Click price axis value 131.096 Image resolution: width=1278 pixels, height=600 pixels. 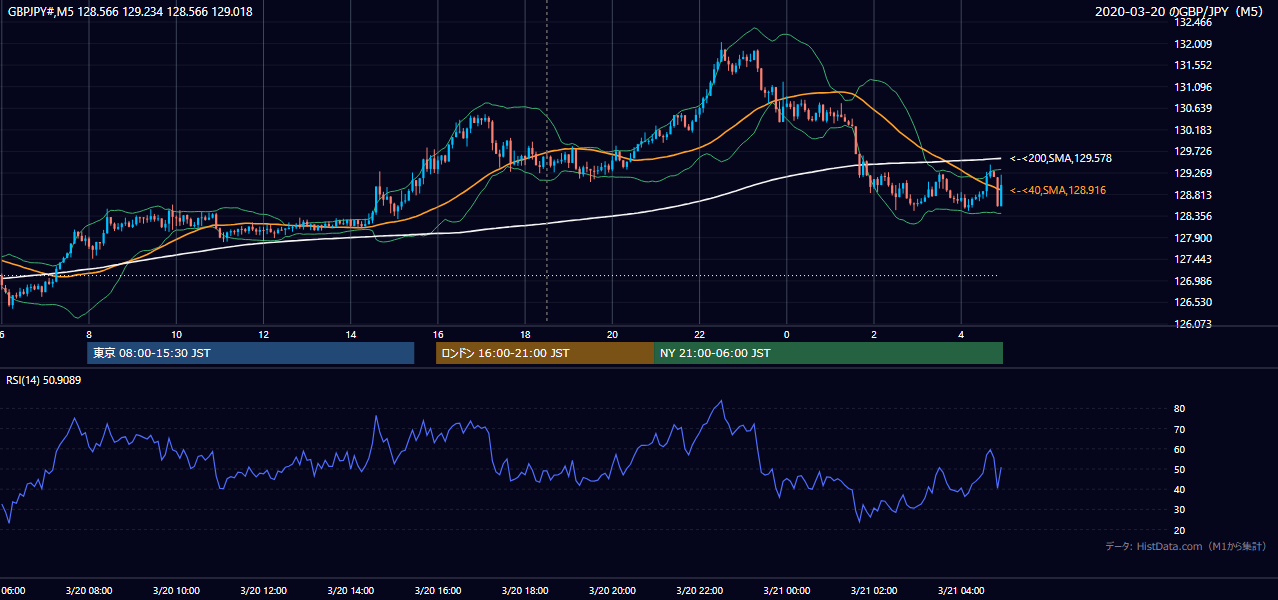(1193, 87)
